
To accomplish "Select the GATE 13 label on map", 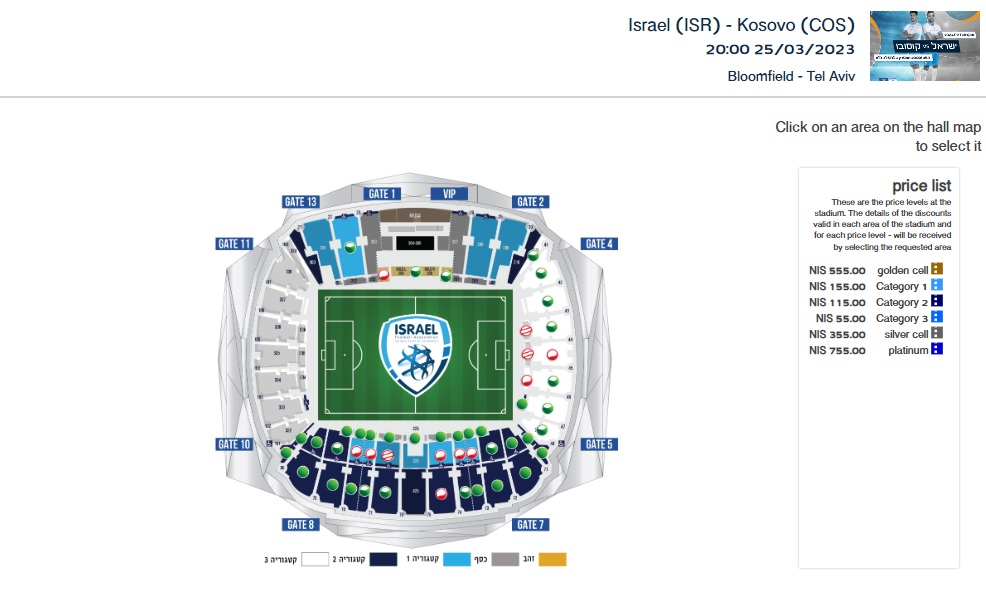I will 300,202.
